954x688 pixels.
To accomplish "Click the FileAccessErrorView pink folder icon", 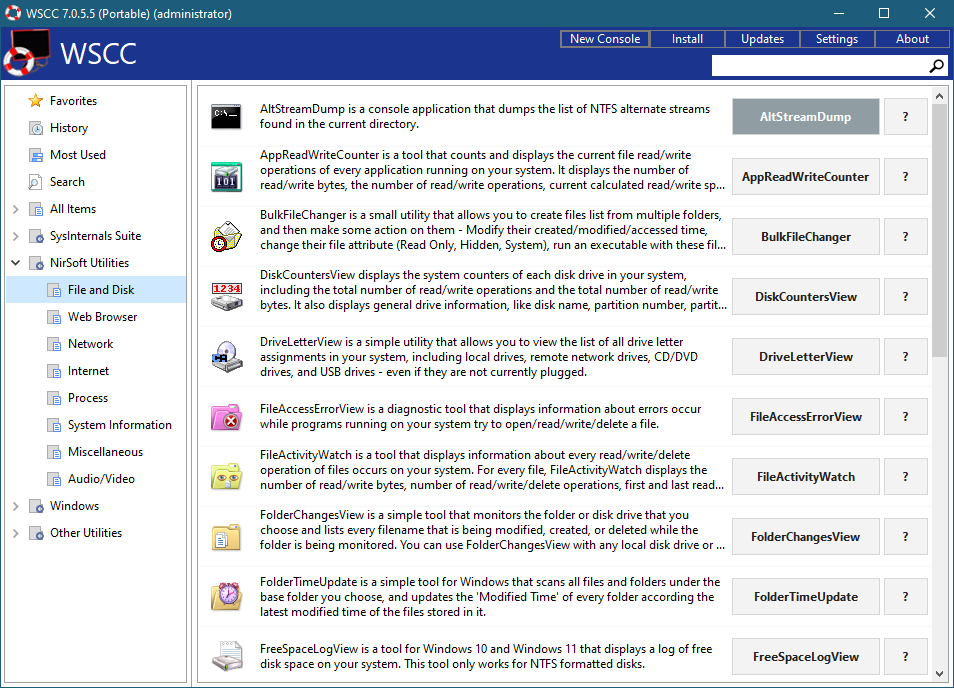I will [226, 417].
